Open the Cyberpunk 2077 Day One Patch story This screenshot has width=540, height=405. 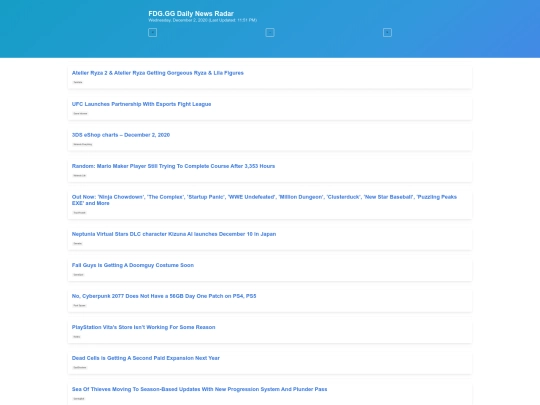coord(164,296)
